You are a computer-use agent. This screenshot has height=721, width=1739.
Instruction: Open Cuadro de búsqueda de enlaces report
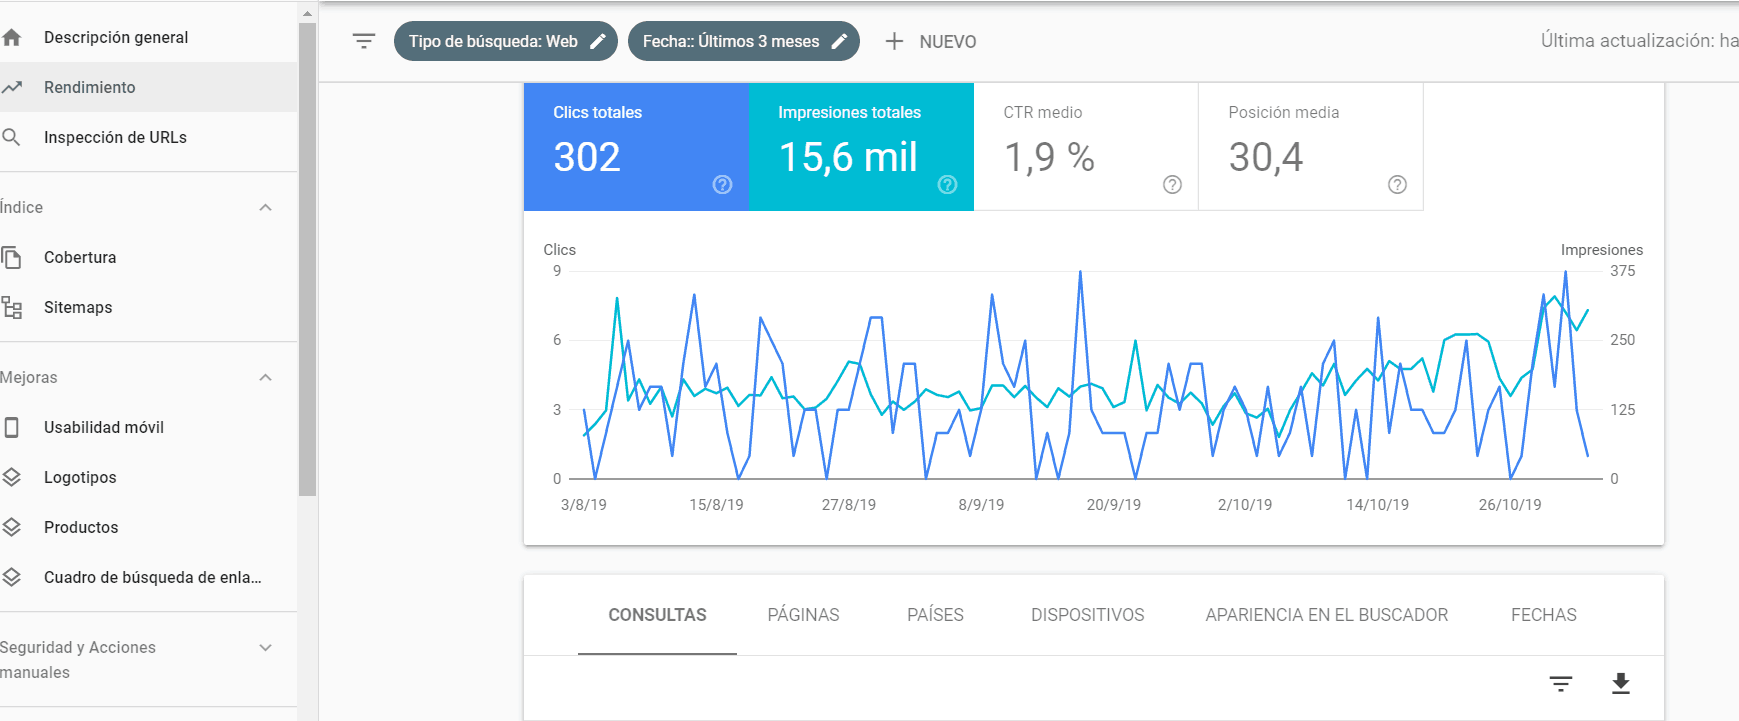pos(148,577)
